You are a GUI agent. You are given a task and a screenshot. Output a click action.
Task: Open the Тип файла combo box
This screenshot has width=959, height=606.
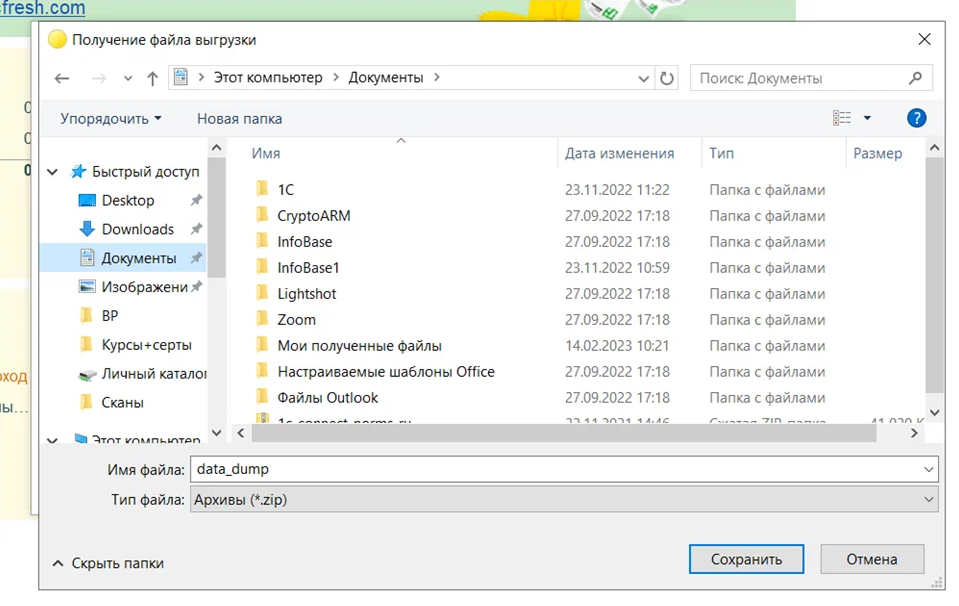564,500
